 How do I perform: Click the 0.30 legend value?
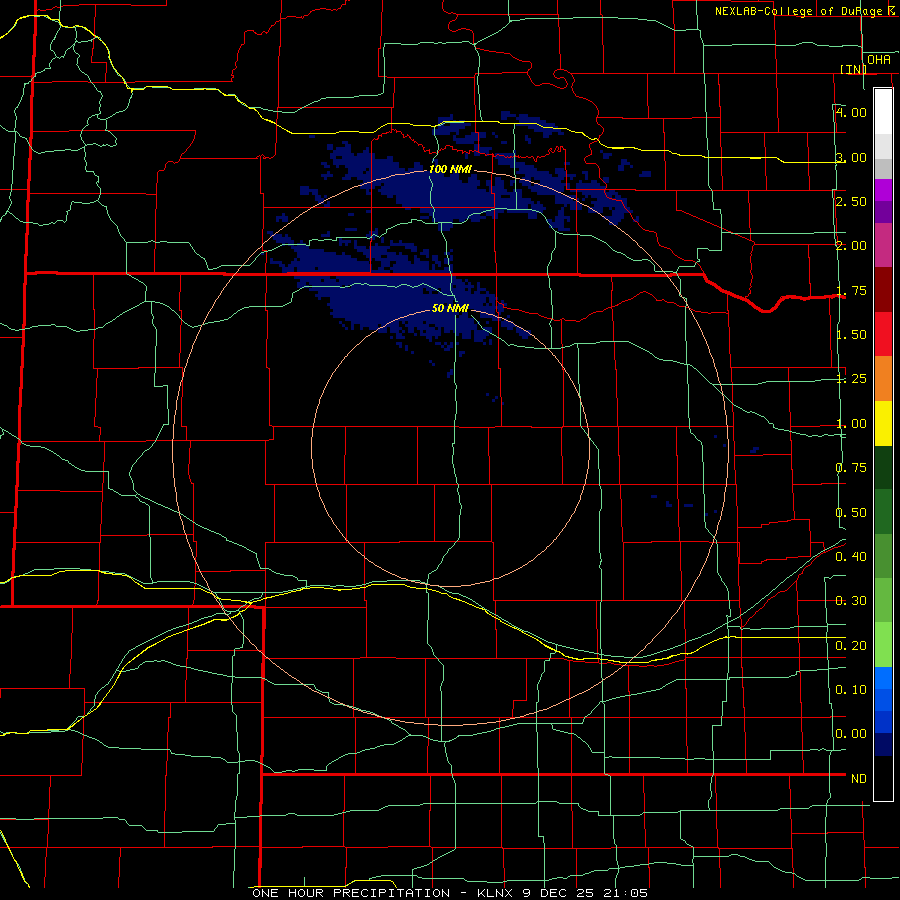(x=851, y=601)
